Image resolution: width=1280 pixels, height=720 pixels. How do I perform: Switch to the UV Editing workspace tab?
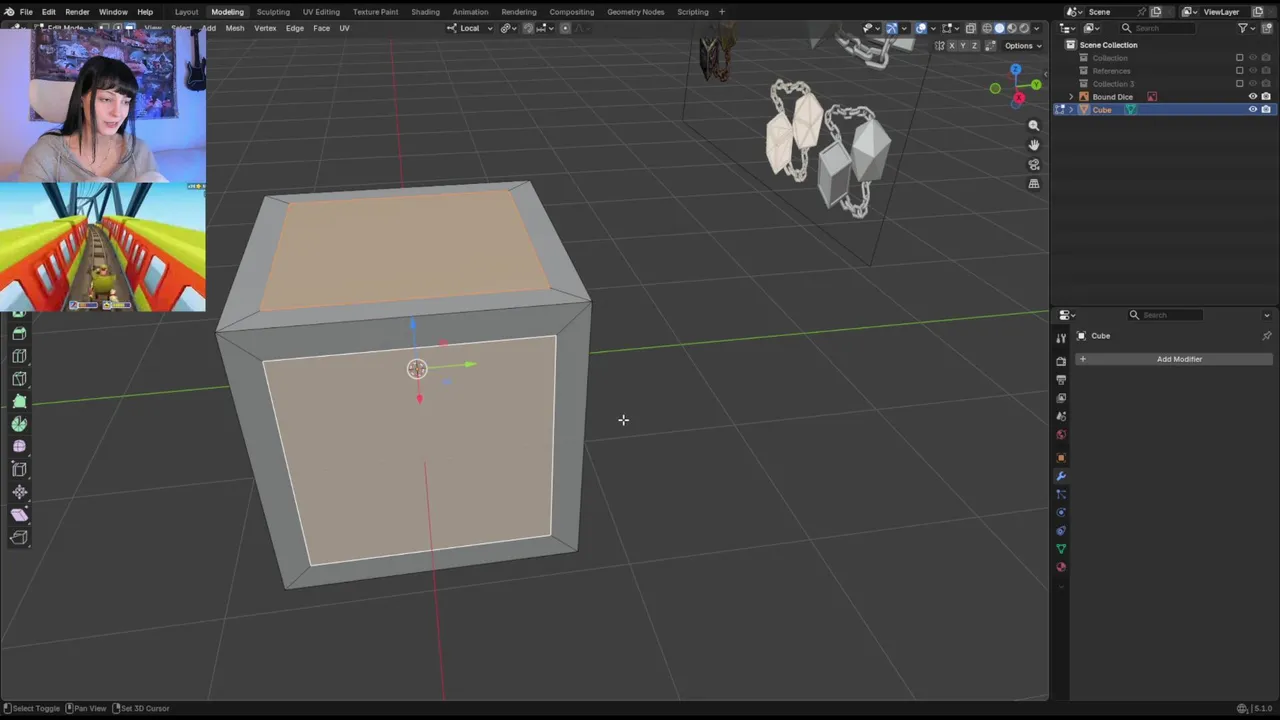(321, 12)
